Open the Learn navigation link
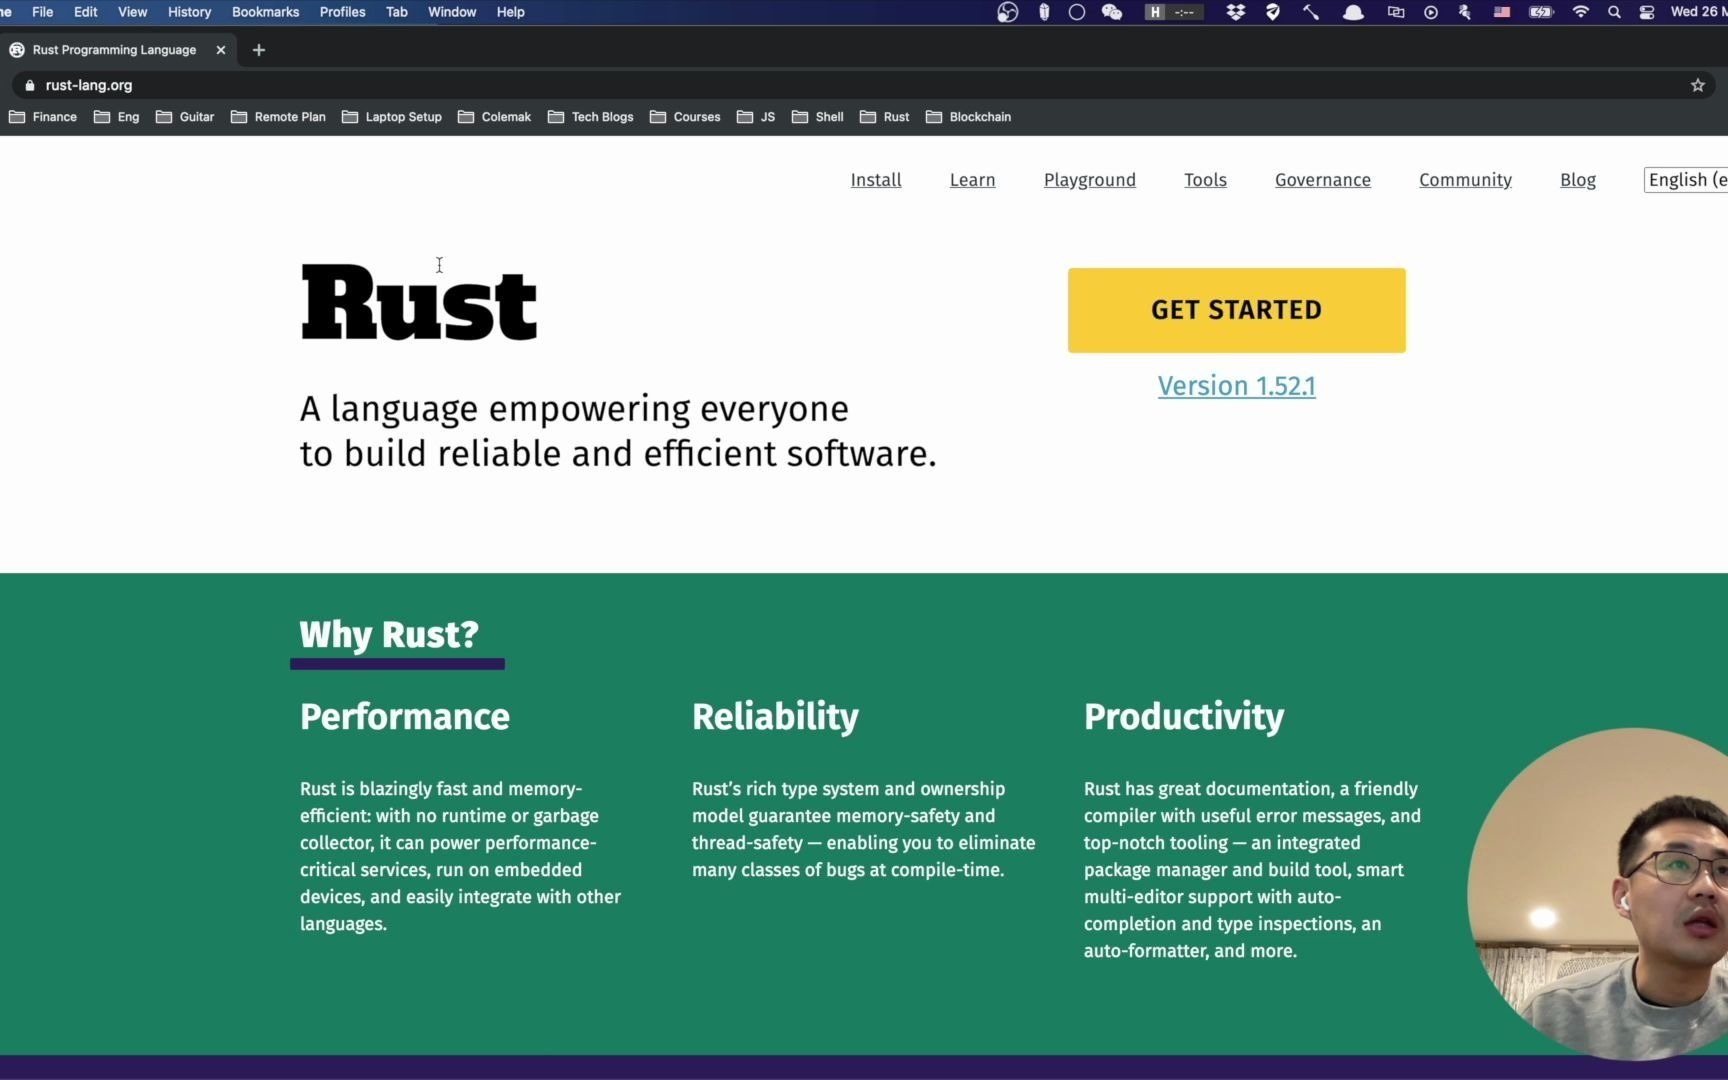The height and width of the screenshot is (1080, 1728). (x=973, y=180)
